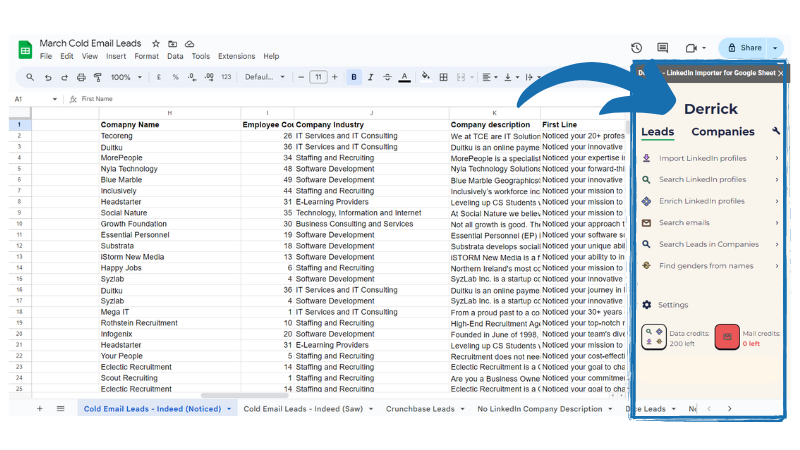800x450 pixels.
Task: Activate the paint format tool
Action: pyautogui.click(x=97, y=78)
